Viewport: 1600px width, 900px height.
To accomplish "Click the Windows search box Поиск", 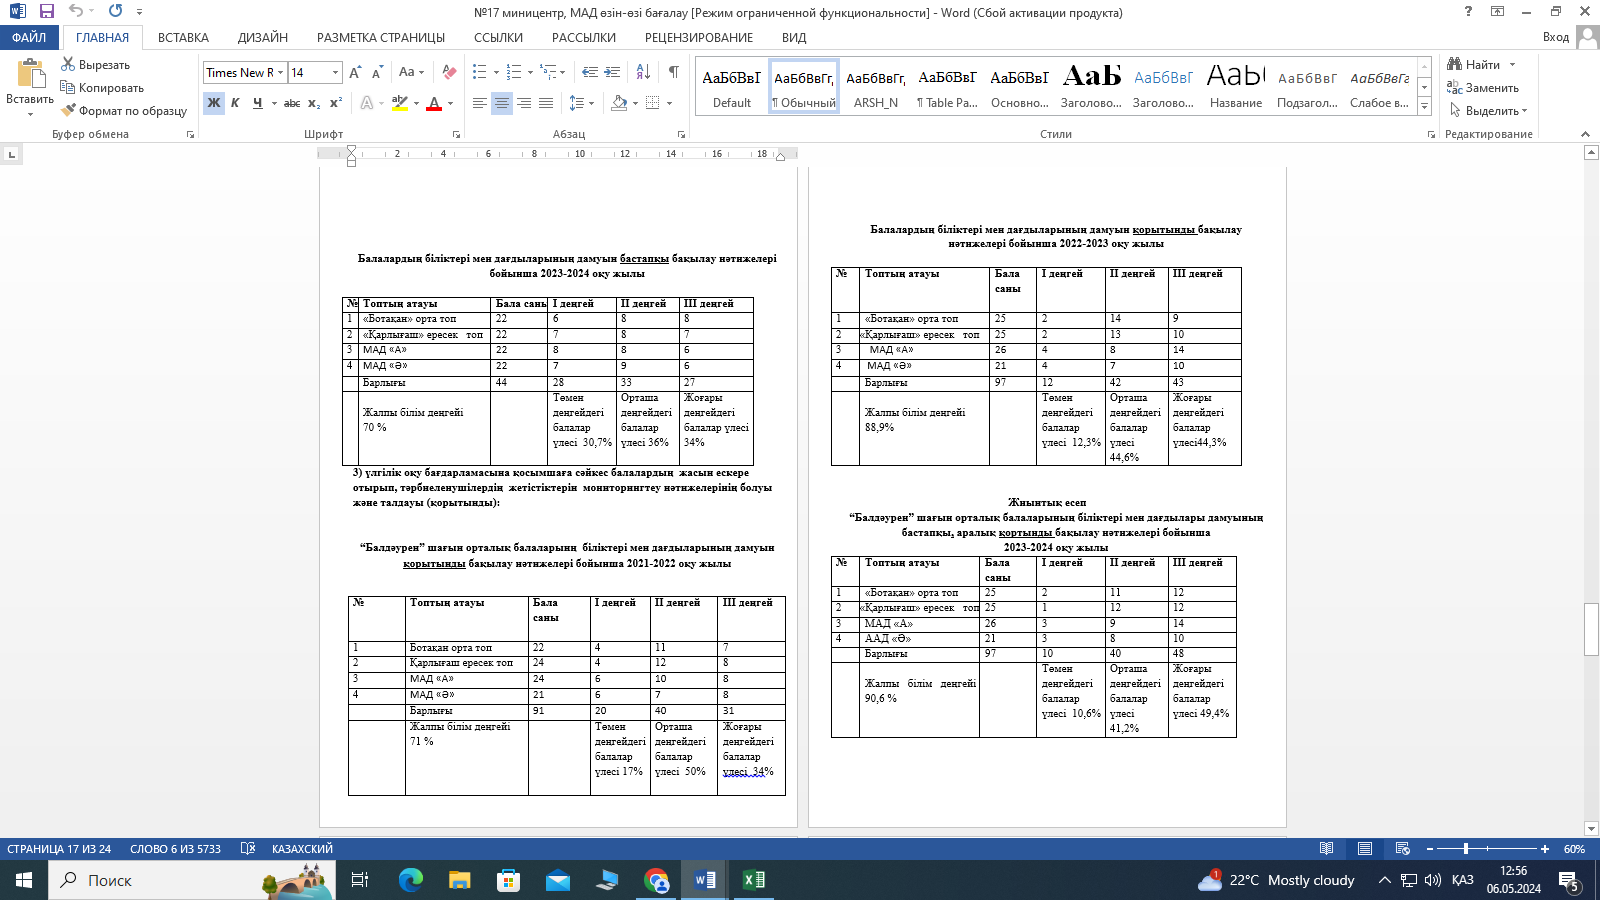I will [x=190, y=880].
